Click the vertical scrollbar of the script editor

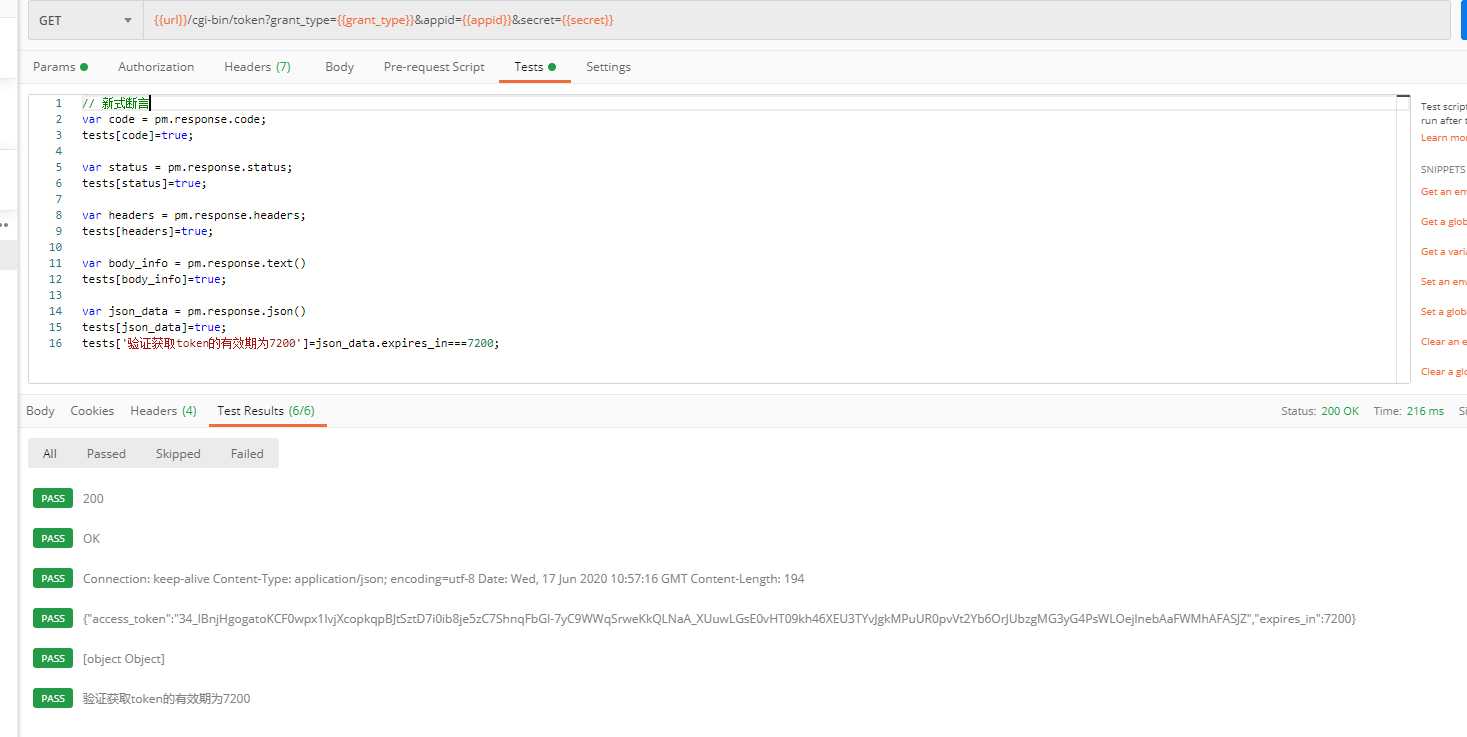click(1404, 238)
